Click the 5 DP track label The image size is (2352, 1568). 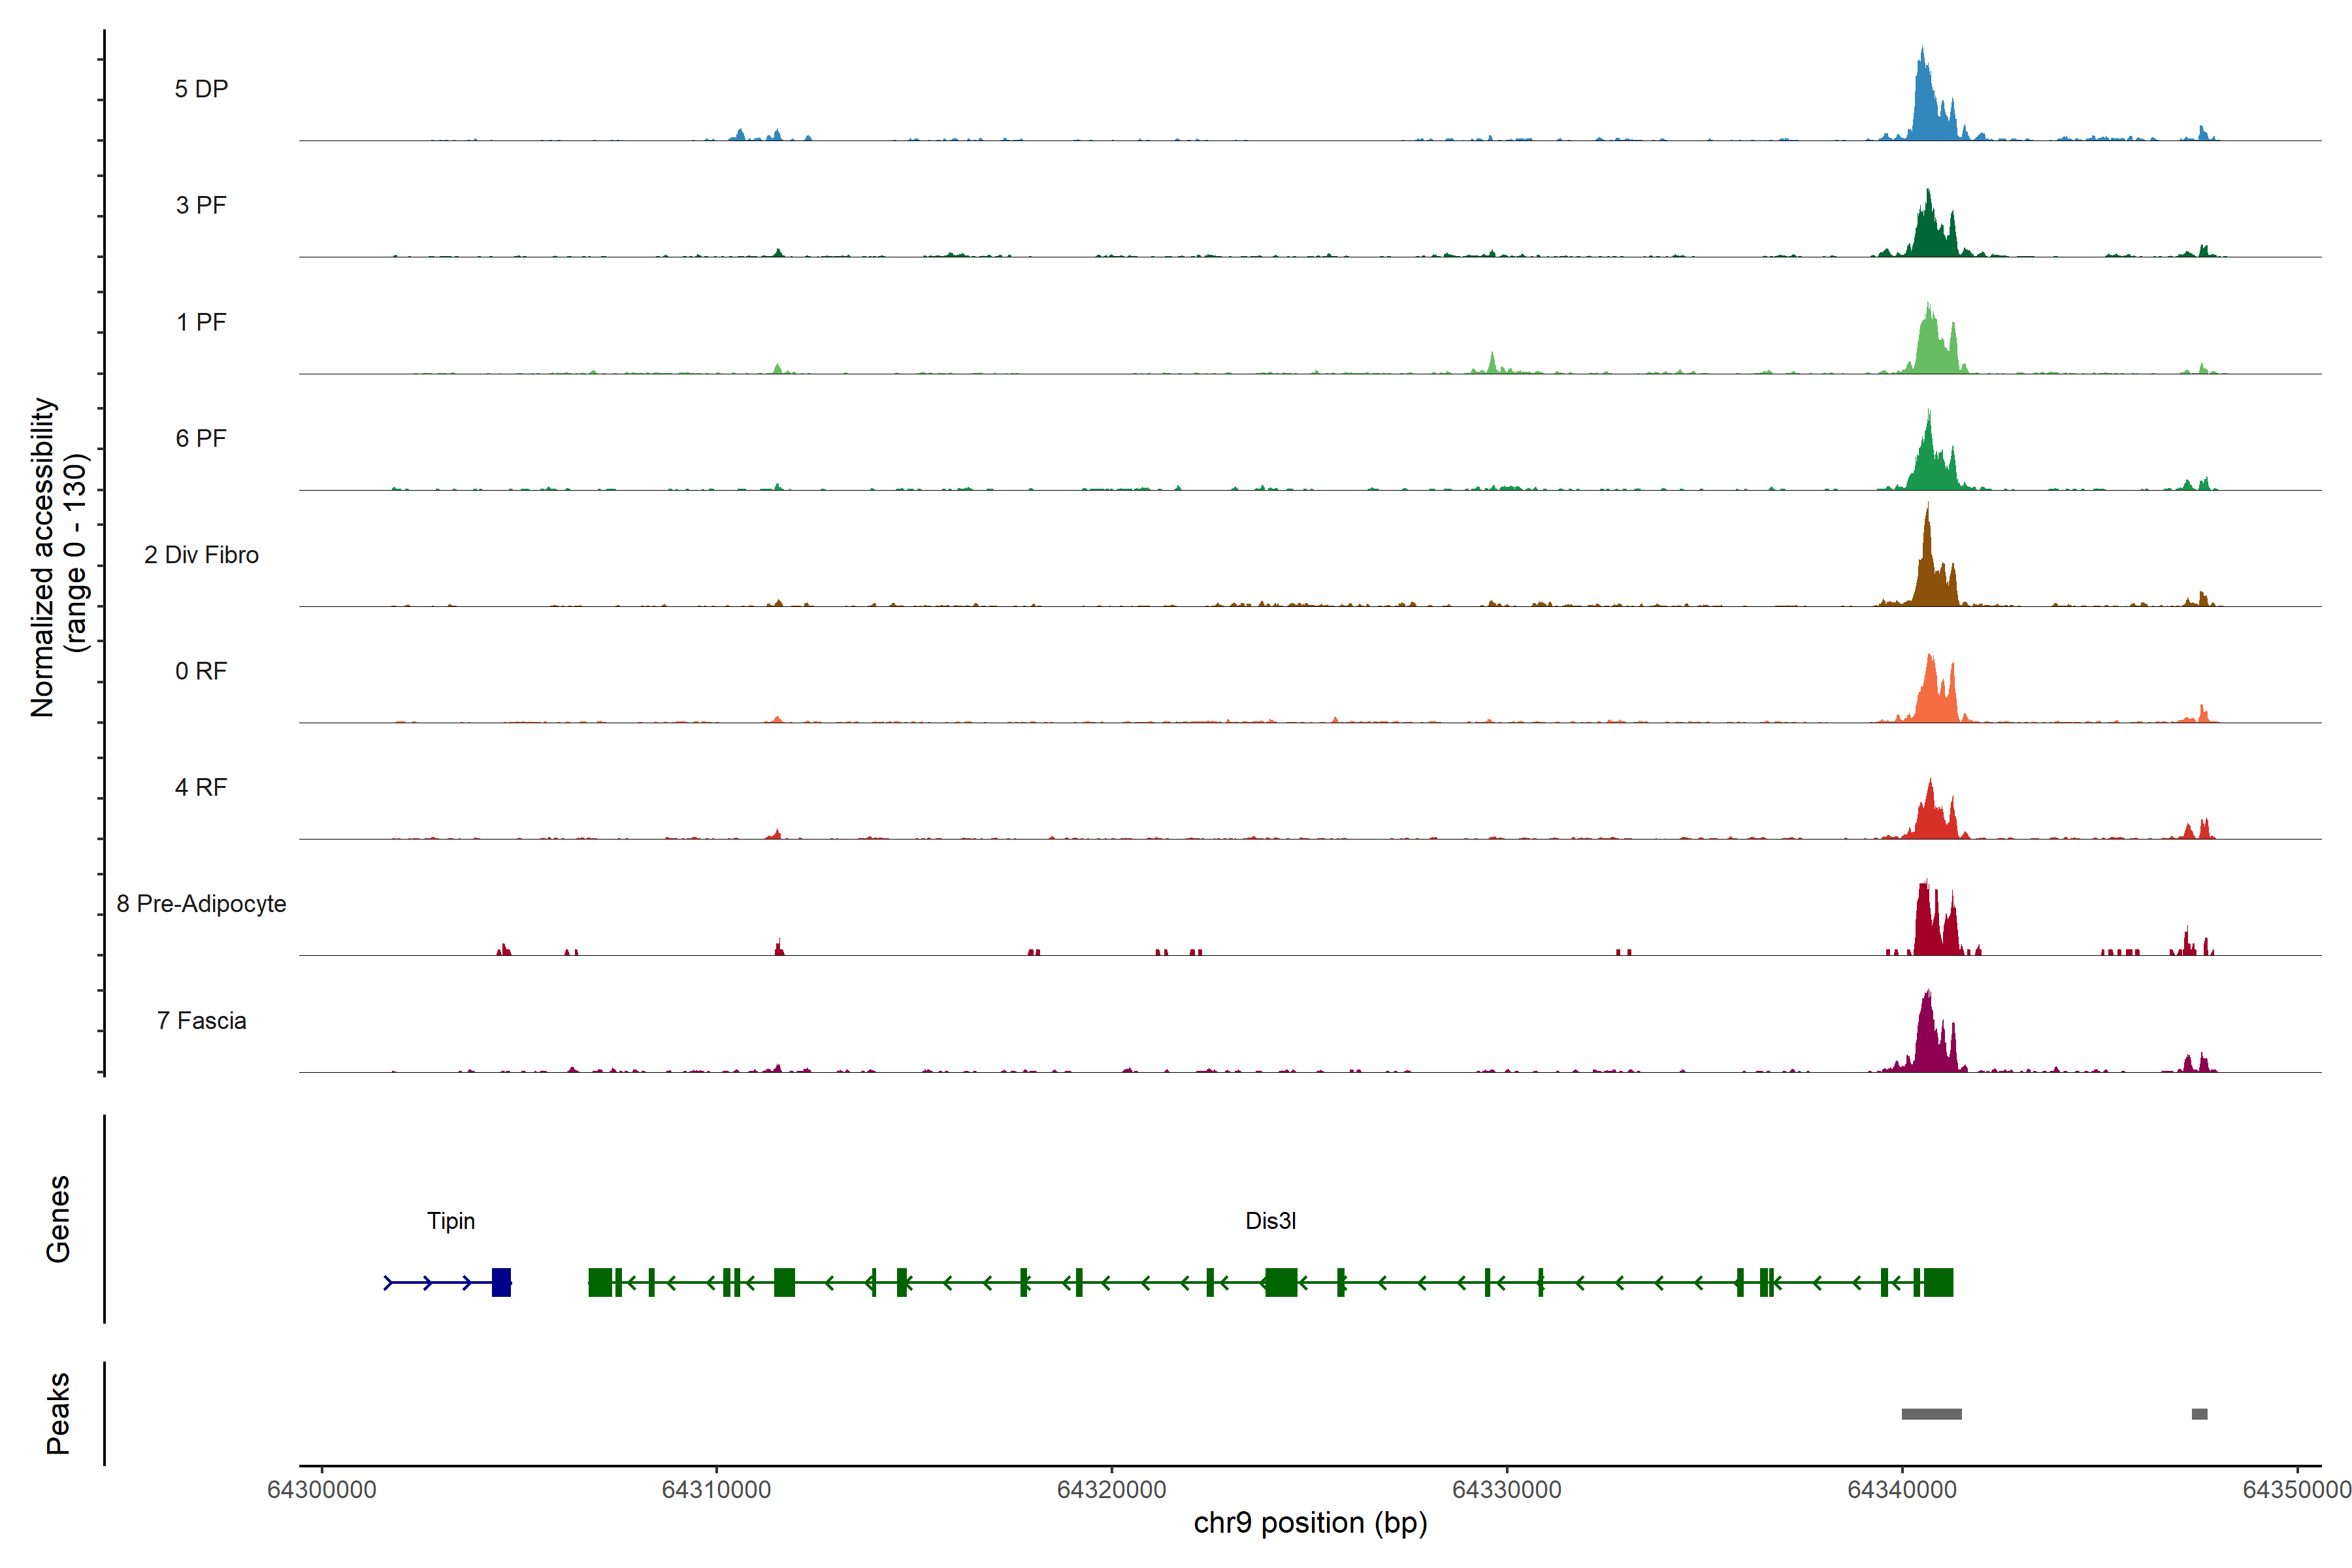[201, 89]
